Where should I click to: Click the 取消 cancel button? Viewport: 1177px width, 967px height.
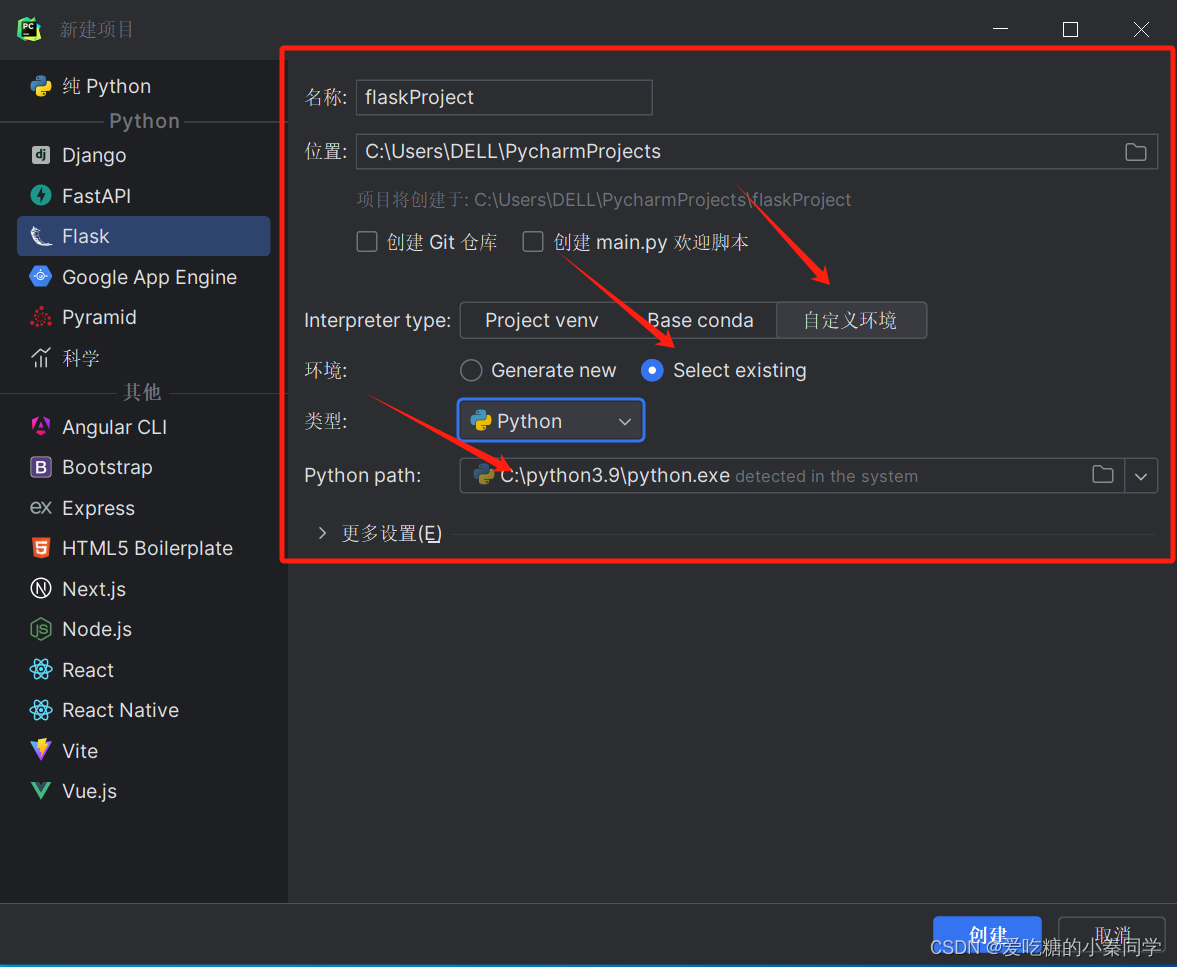point(1112,934)
